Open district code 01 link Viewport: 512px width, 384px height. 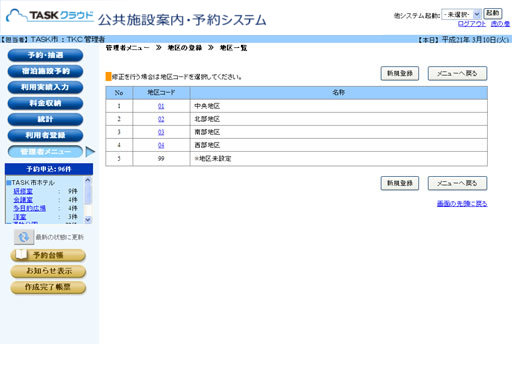point(161,106)
